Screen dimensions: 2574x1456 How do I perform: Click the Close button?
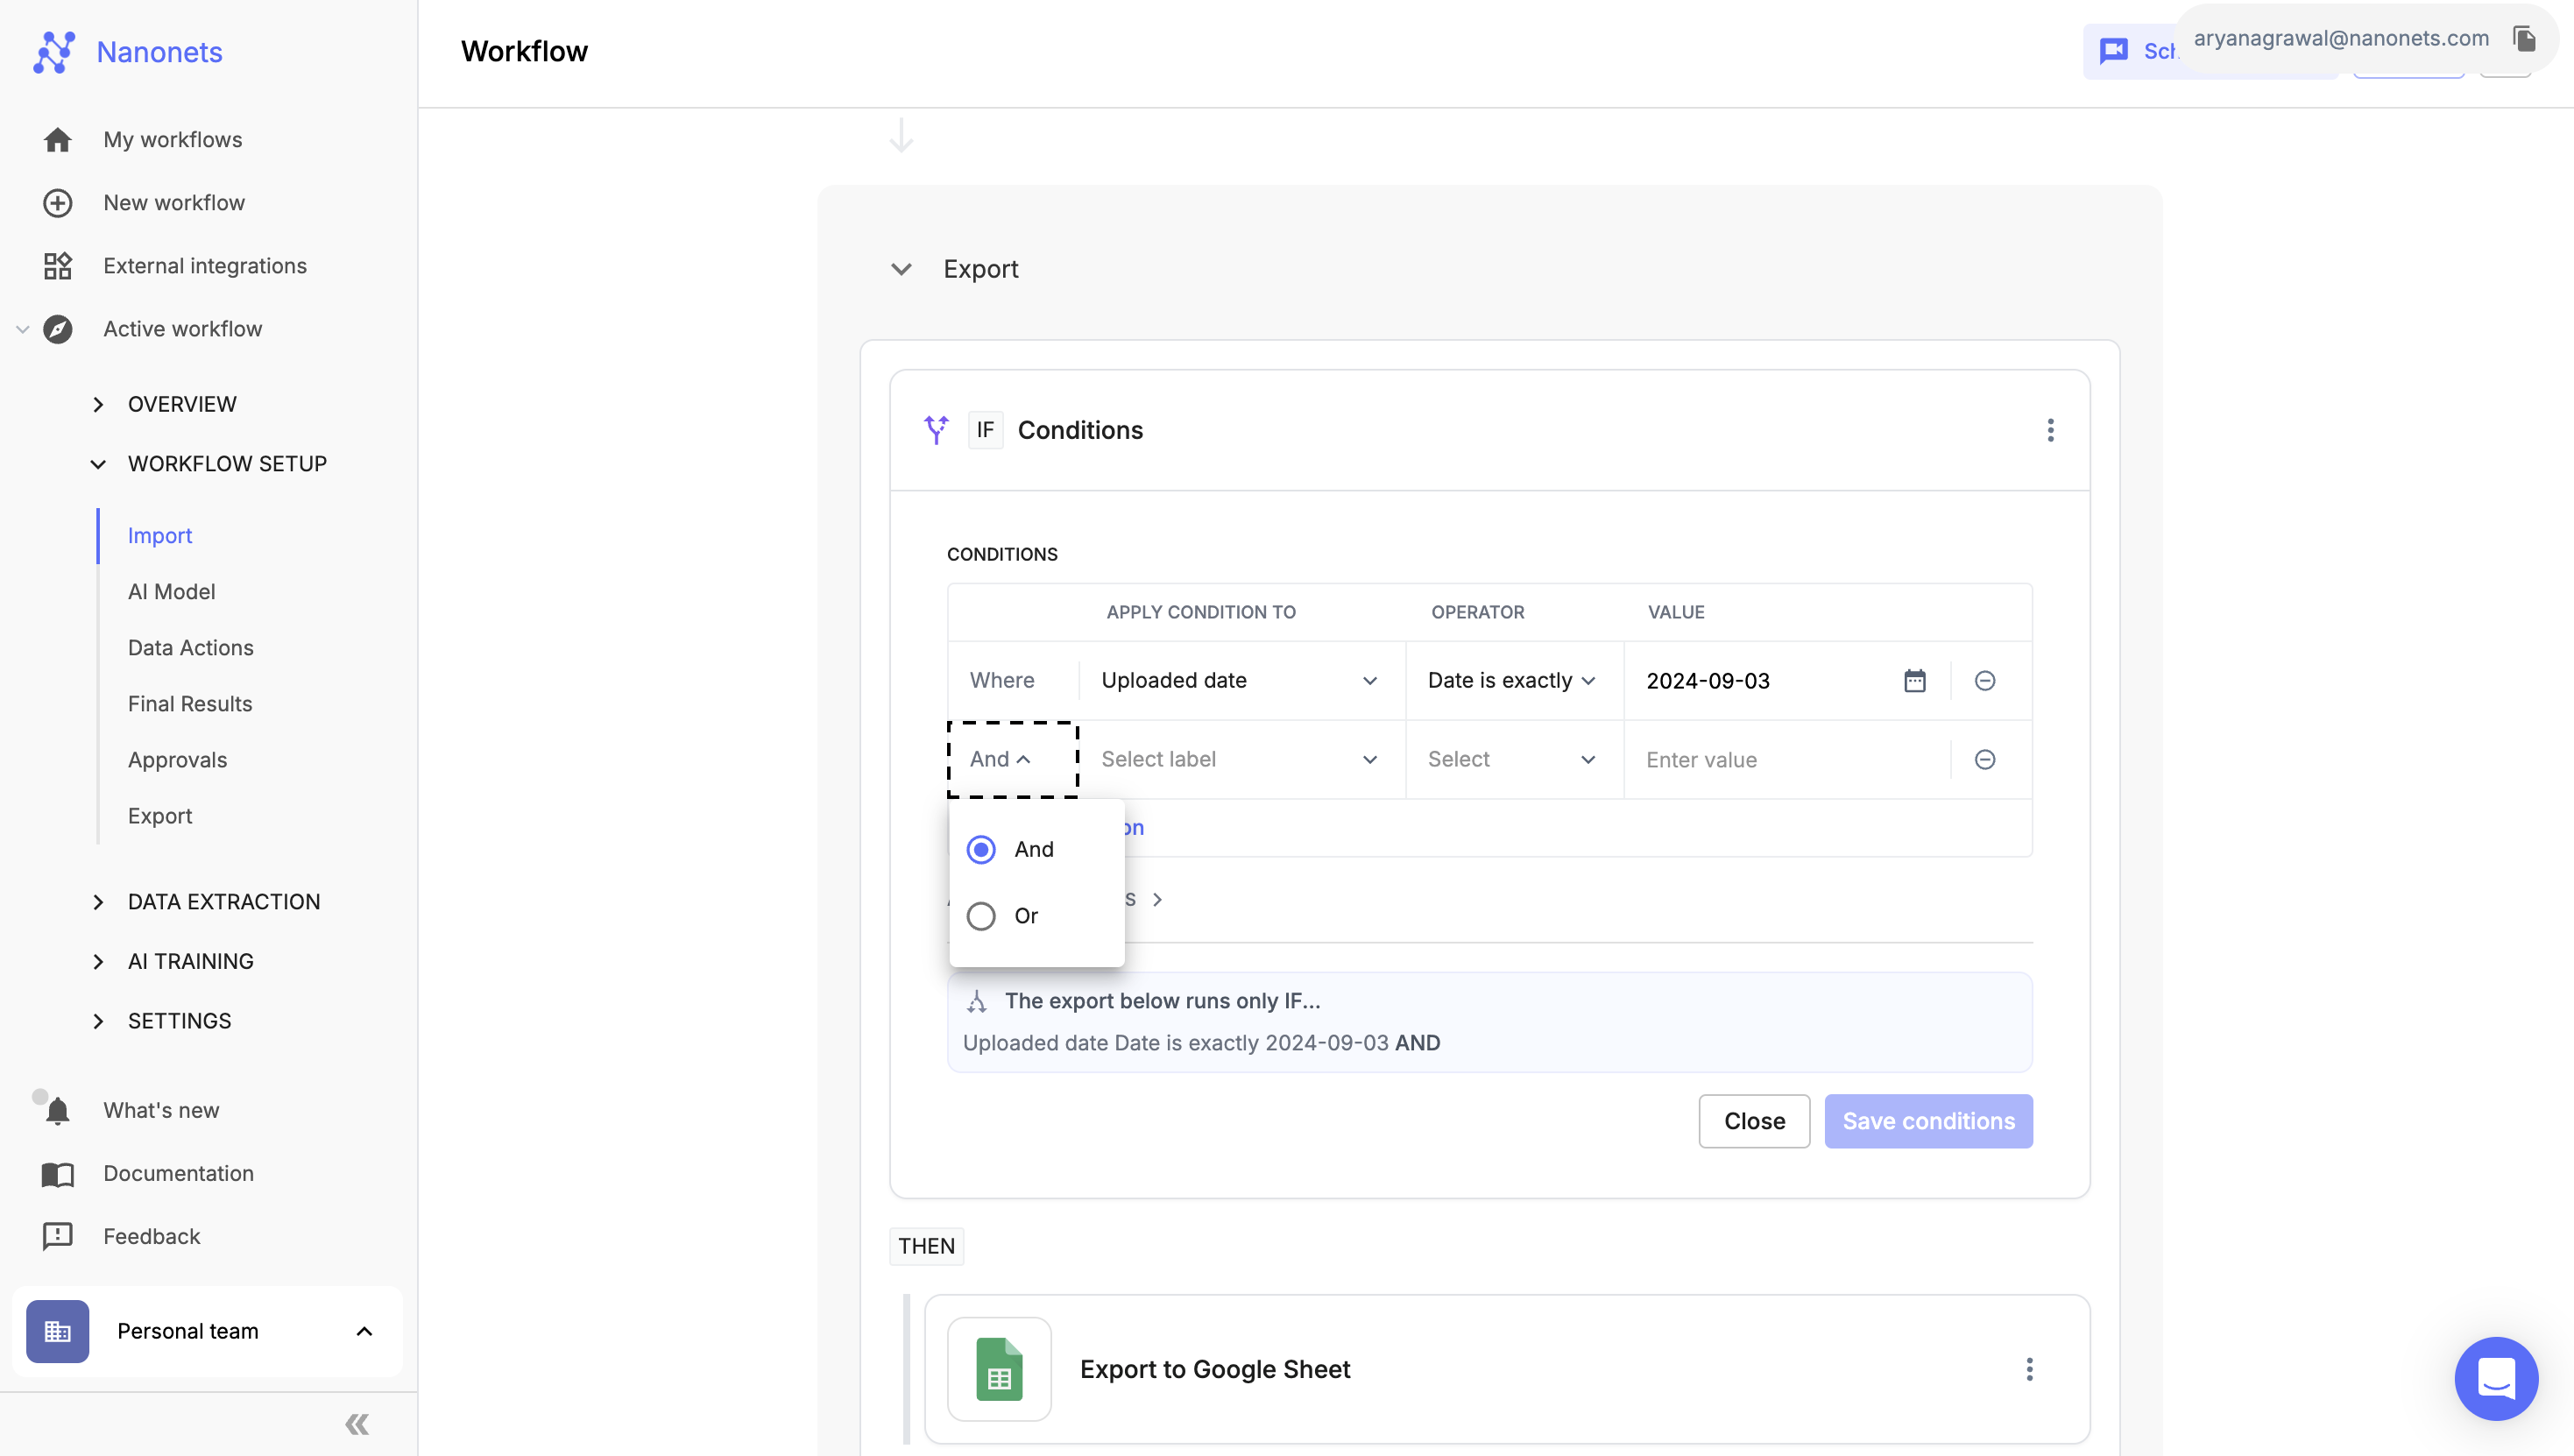(x=1754, y=1121)
